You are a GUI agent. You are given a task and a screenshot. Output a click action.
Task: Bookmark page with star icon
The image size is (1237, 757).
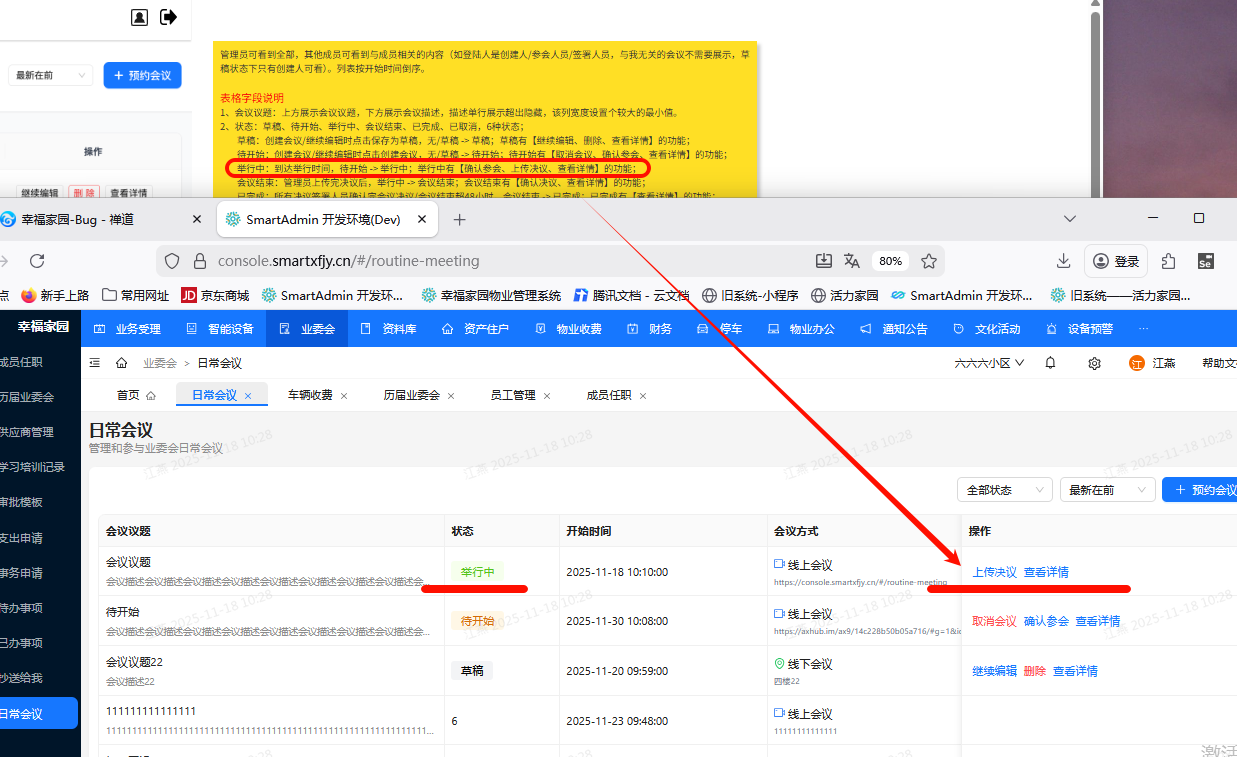coord(929,261)
